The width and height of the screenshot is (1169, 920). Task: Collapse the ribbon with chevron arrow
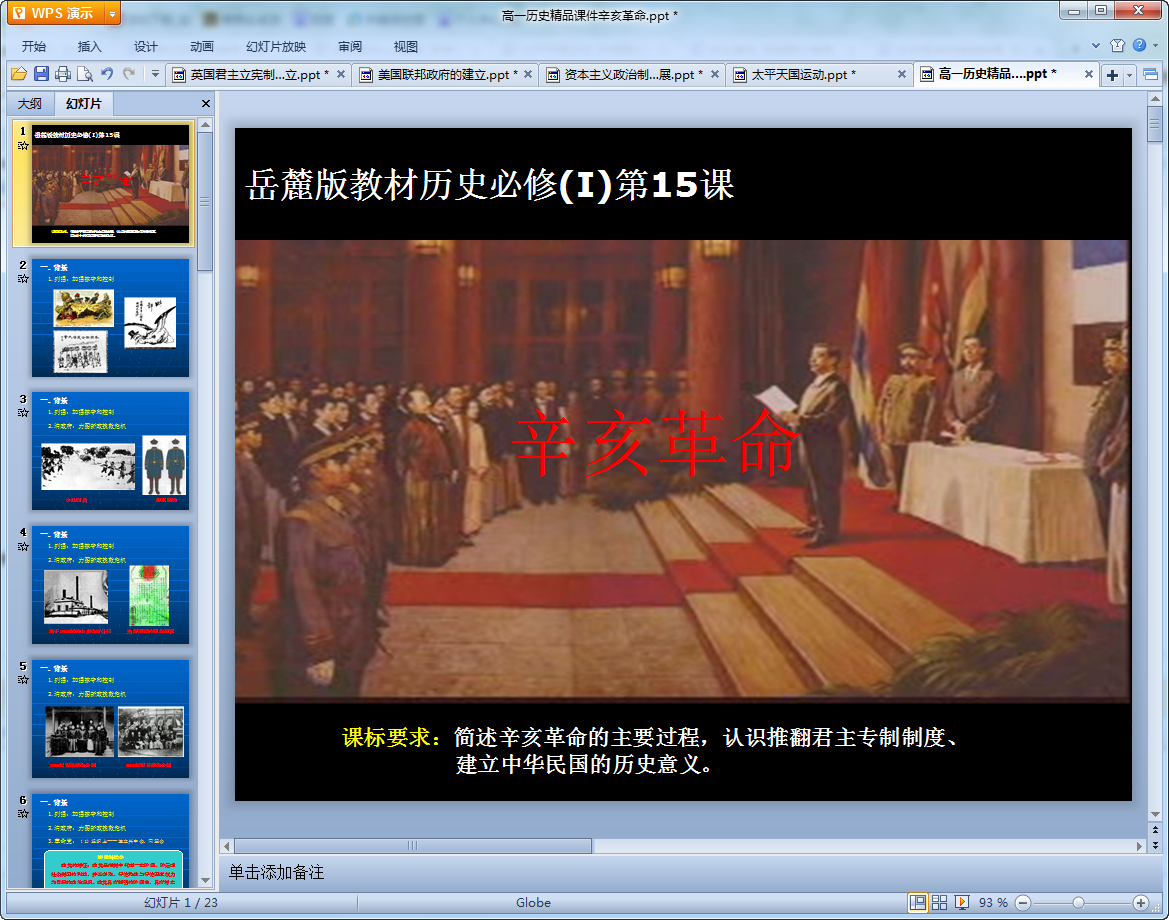pos(1095,45)
